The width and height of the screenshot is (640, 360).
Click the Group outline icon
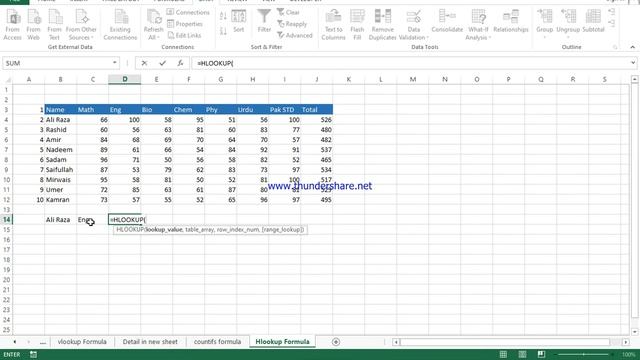click(544, 24)
